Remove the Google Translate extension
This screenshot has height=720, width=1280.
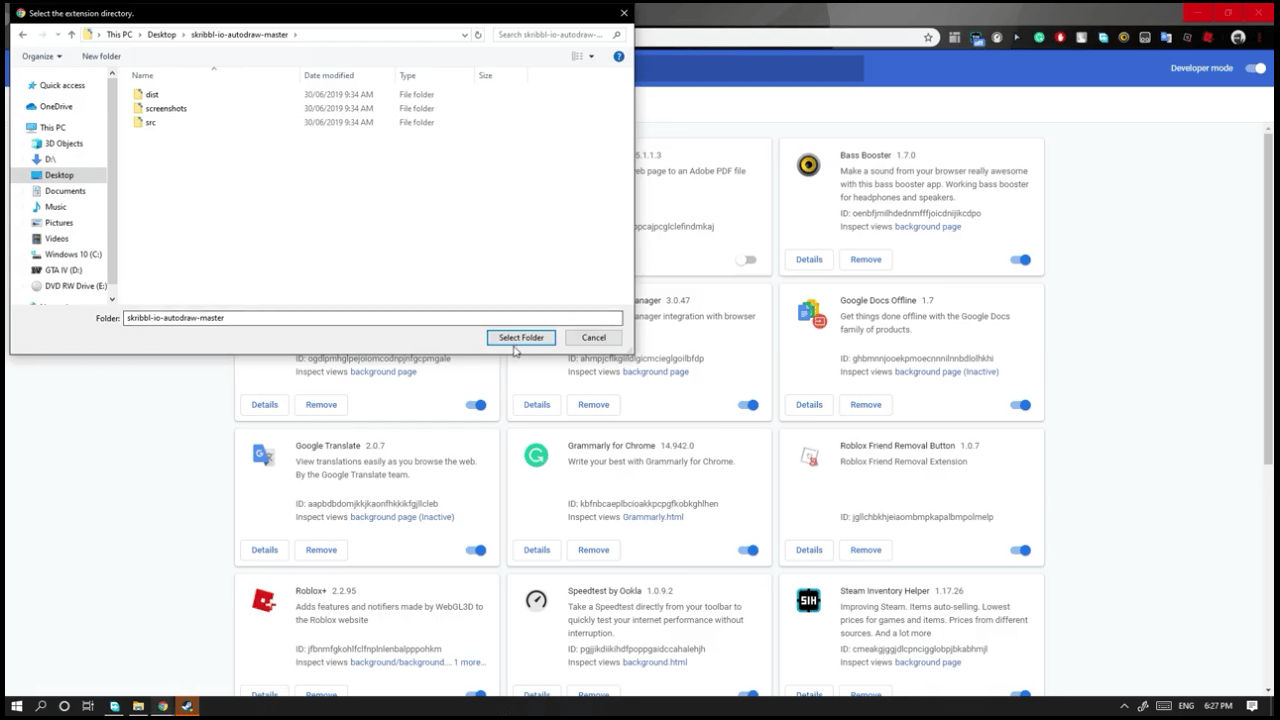pos(321,550)
